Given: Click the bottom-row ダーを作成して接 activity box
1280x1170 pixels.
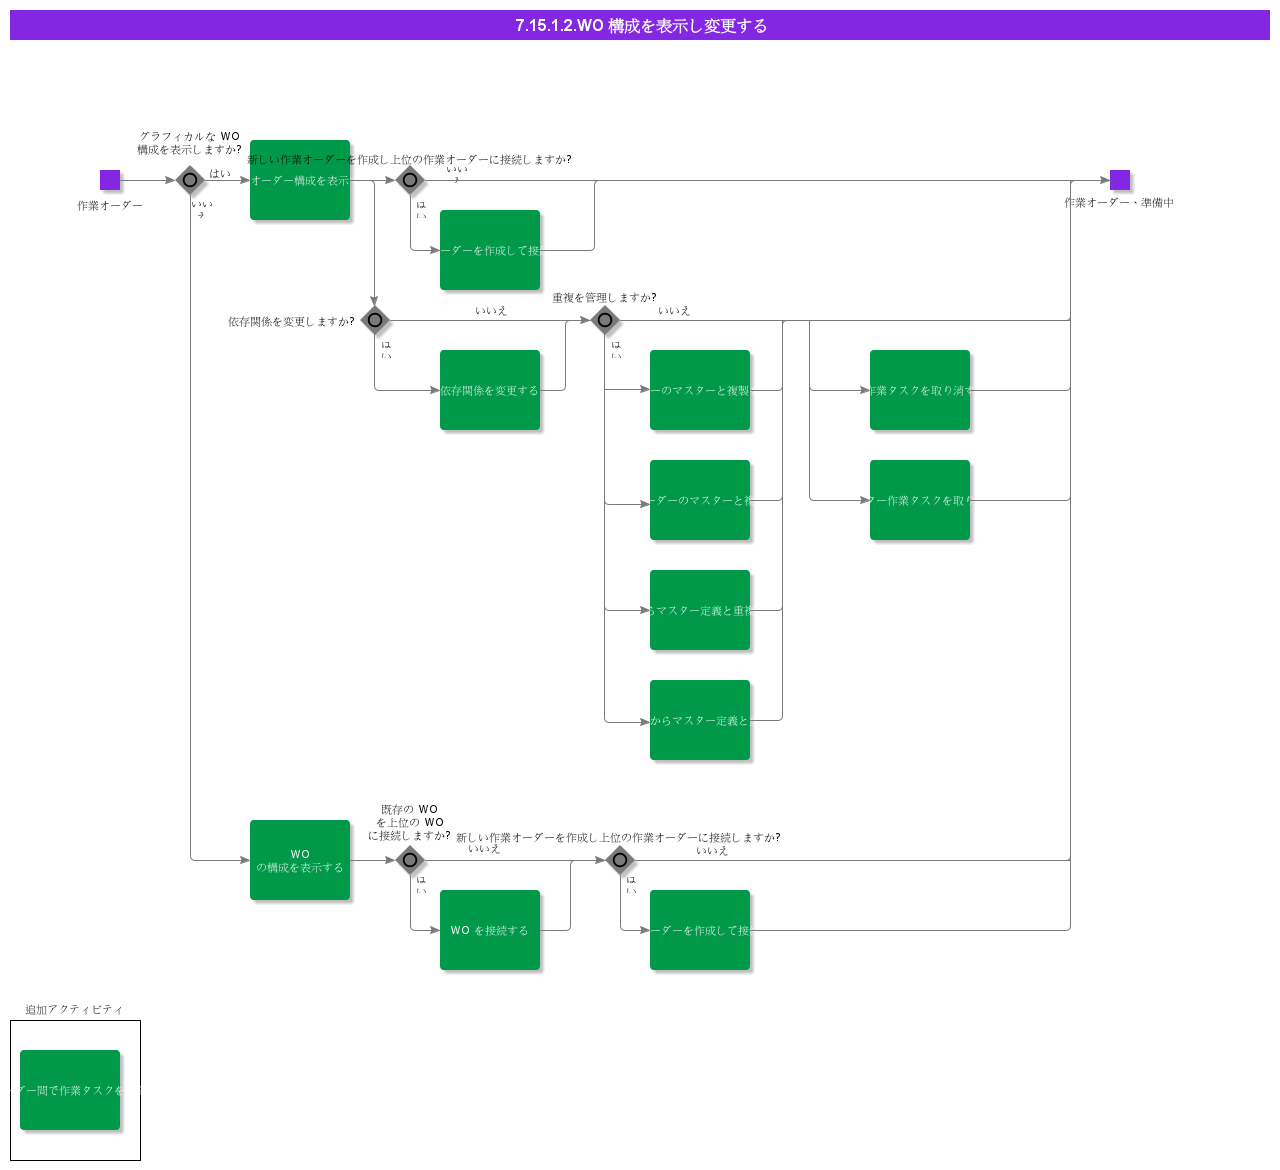Looking at the screenshot, I should coord(700,930).
